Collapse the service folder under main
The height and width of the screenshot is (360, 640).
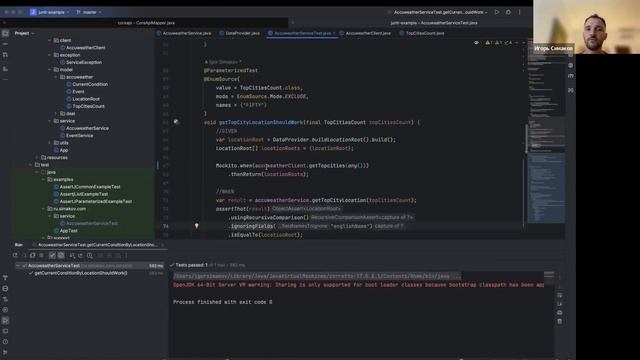coord(49,121)
